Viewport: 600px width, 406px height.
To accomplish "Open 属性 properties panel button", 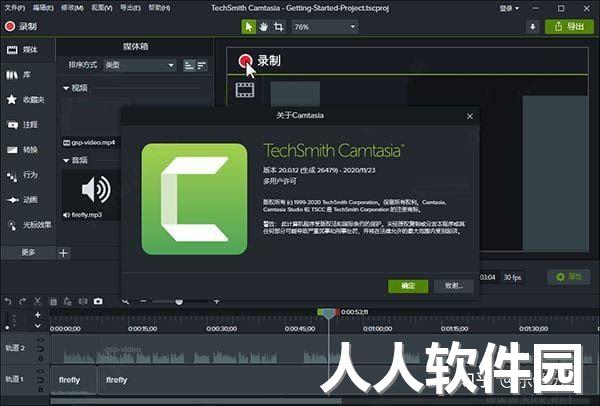I will 569,277.
